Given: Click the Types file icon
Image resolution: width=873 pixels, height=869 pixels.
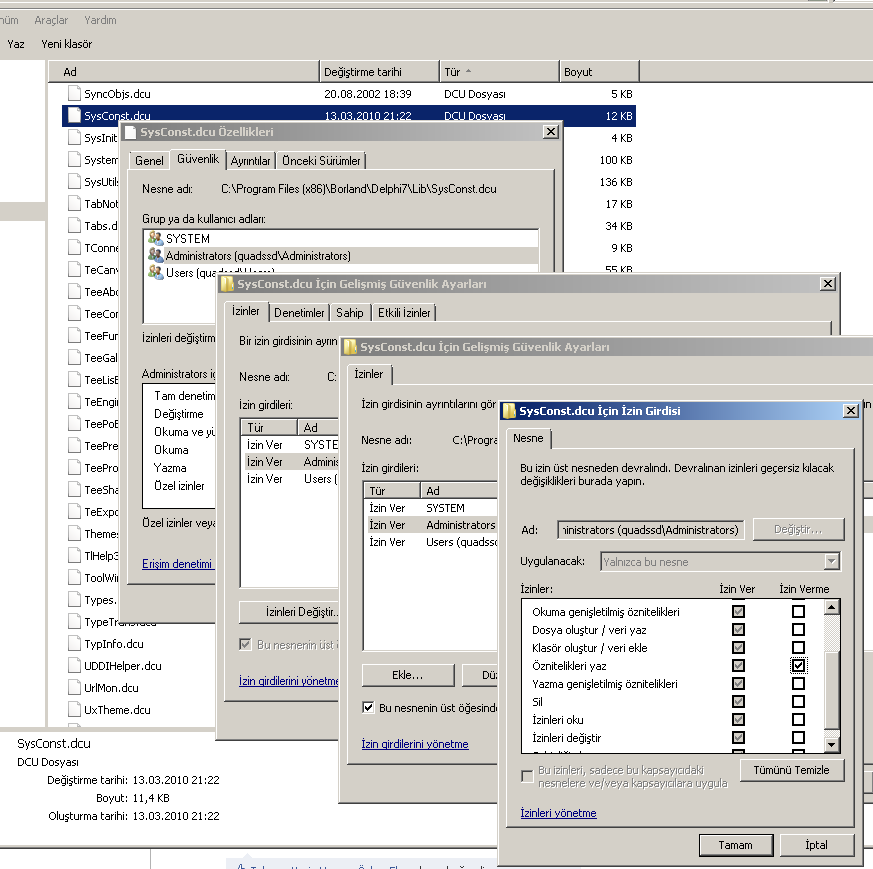Looking at the screenshot, I should [74, 600].
